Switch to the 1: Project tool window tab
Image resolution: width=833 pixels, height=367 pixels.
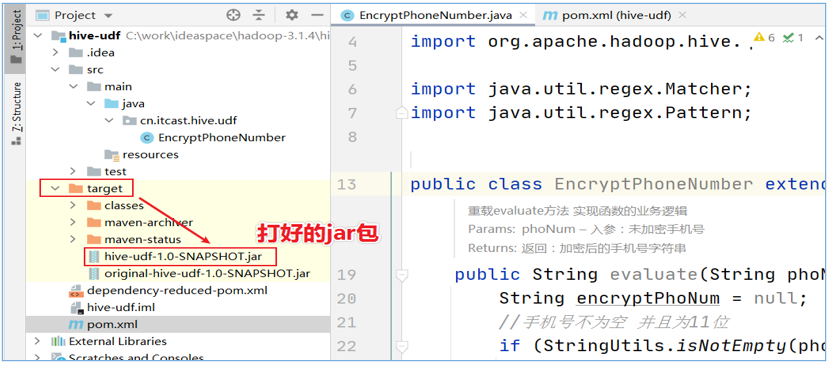tap(16, 38)
